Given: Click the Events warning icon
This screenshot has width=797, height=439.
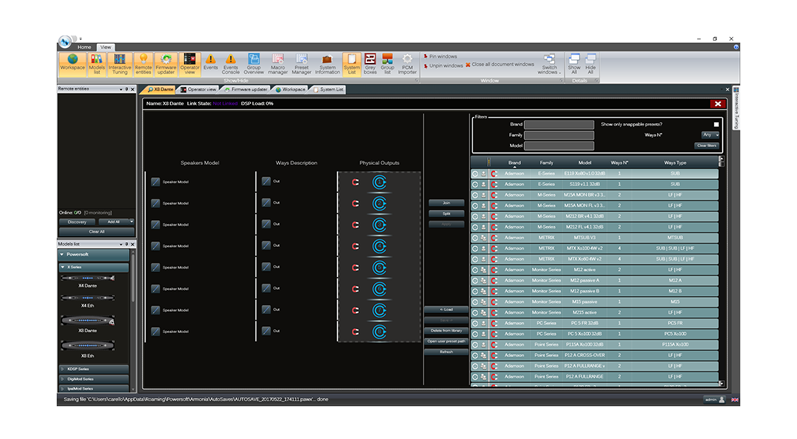Looking at the screenshot, I should click(210, 62).
